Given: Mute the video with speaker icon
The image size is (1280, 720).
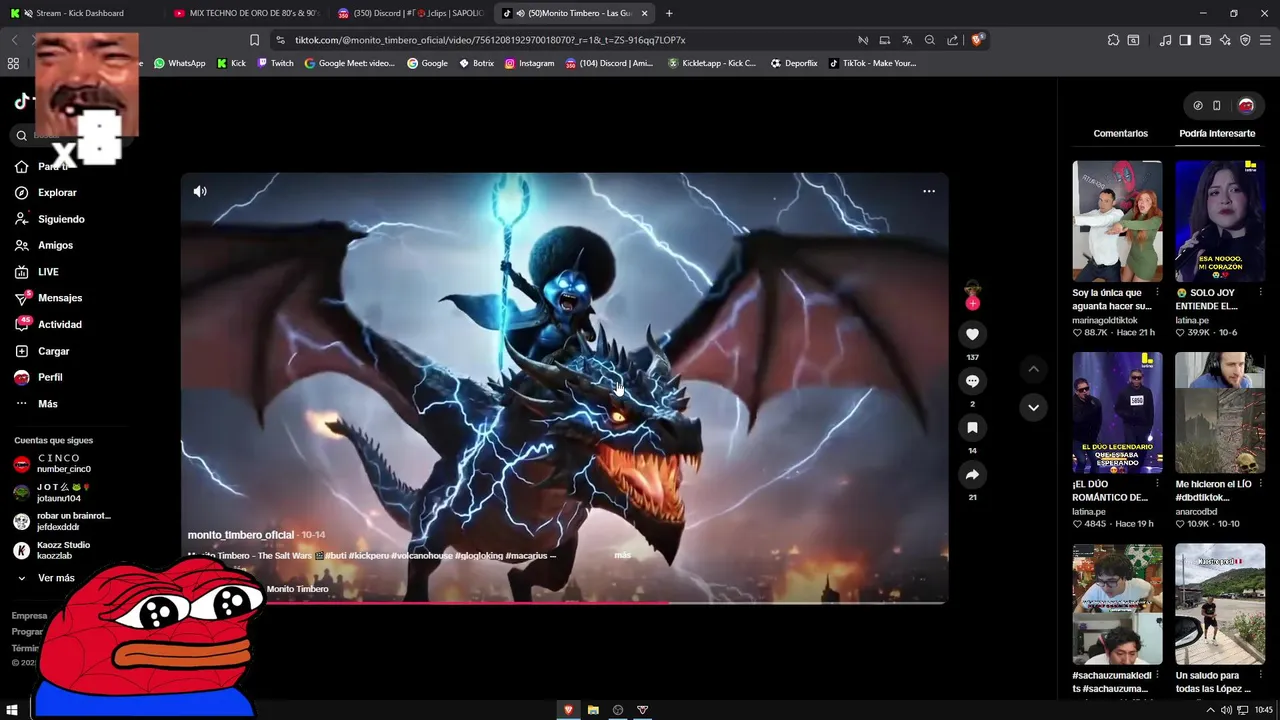Looking at the screenshot, I should [200, 191].
